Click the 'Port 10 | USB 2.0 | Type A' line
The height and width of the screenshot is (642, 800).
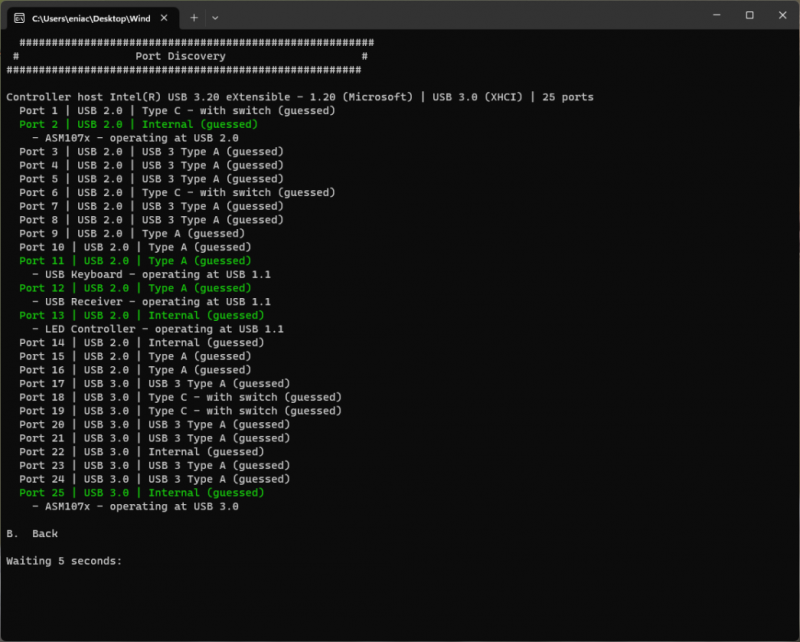135,248
